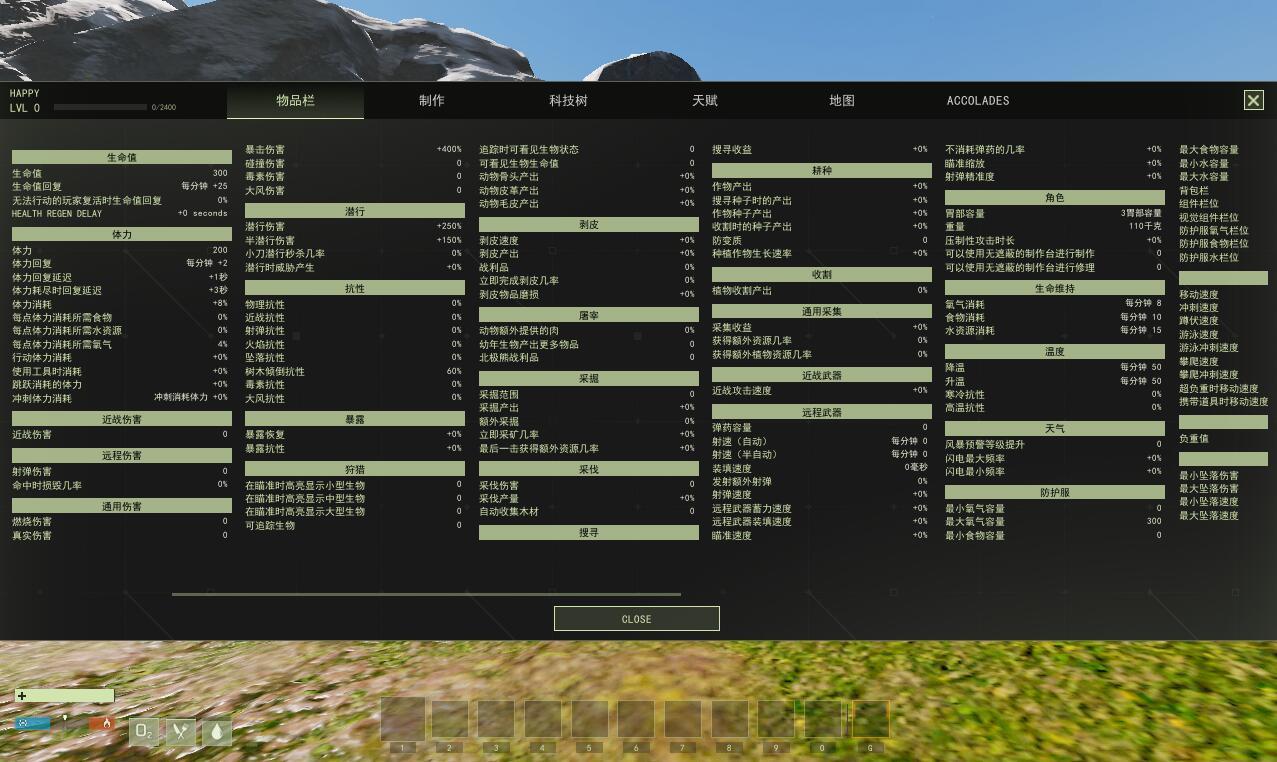Open the ACCOLADES tab

[978, 101]
